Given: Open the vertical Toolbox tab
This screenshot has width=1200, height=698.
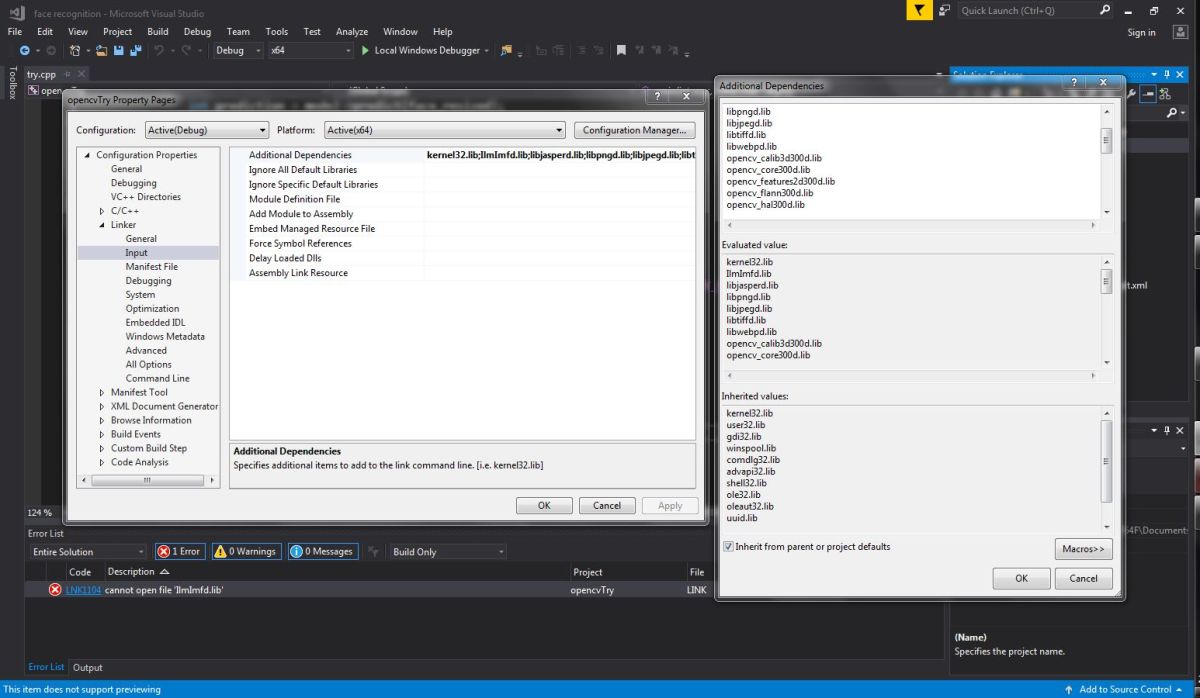Looking at the screenshot, I should click(12, 83).
